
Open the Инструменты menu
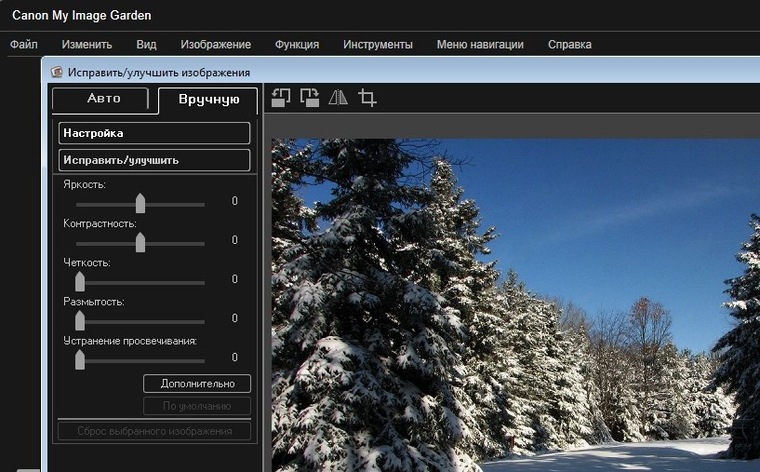pyautogui.click(x=377, y=44)
